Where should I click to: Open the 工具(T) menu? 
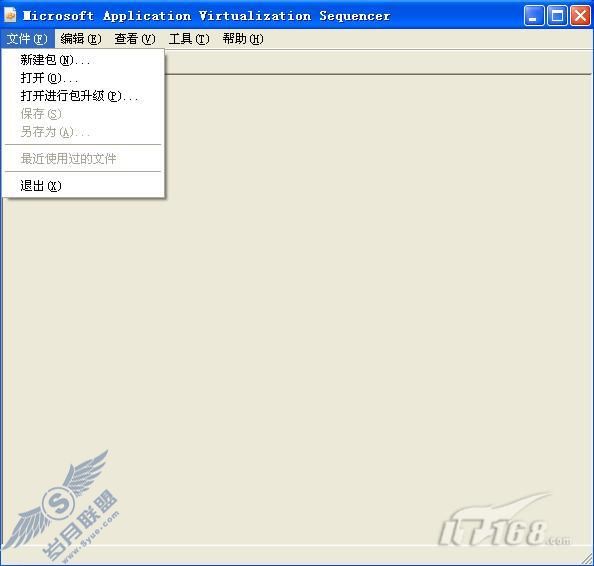click(x=189, y=39)
